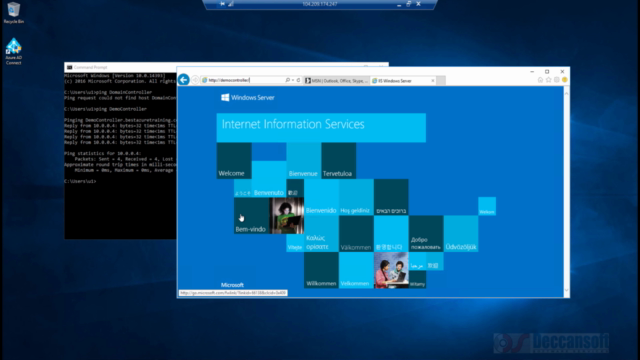Click the Καλώς ορίσατε tile
640x360 pixels.
(x=321, y=234)
